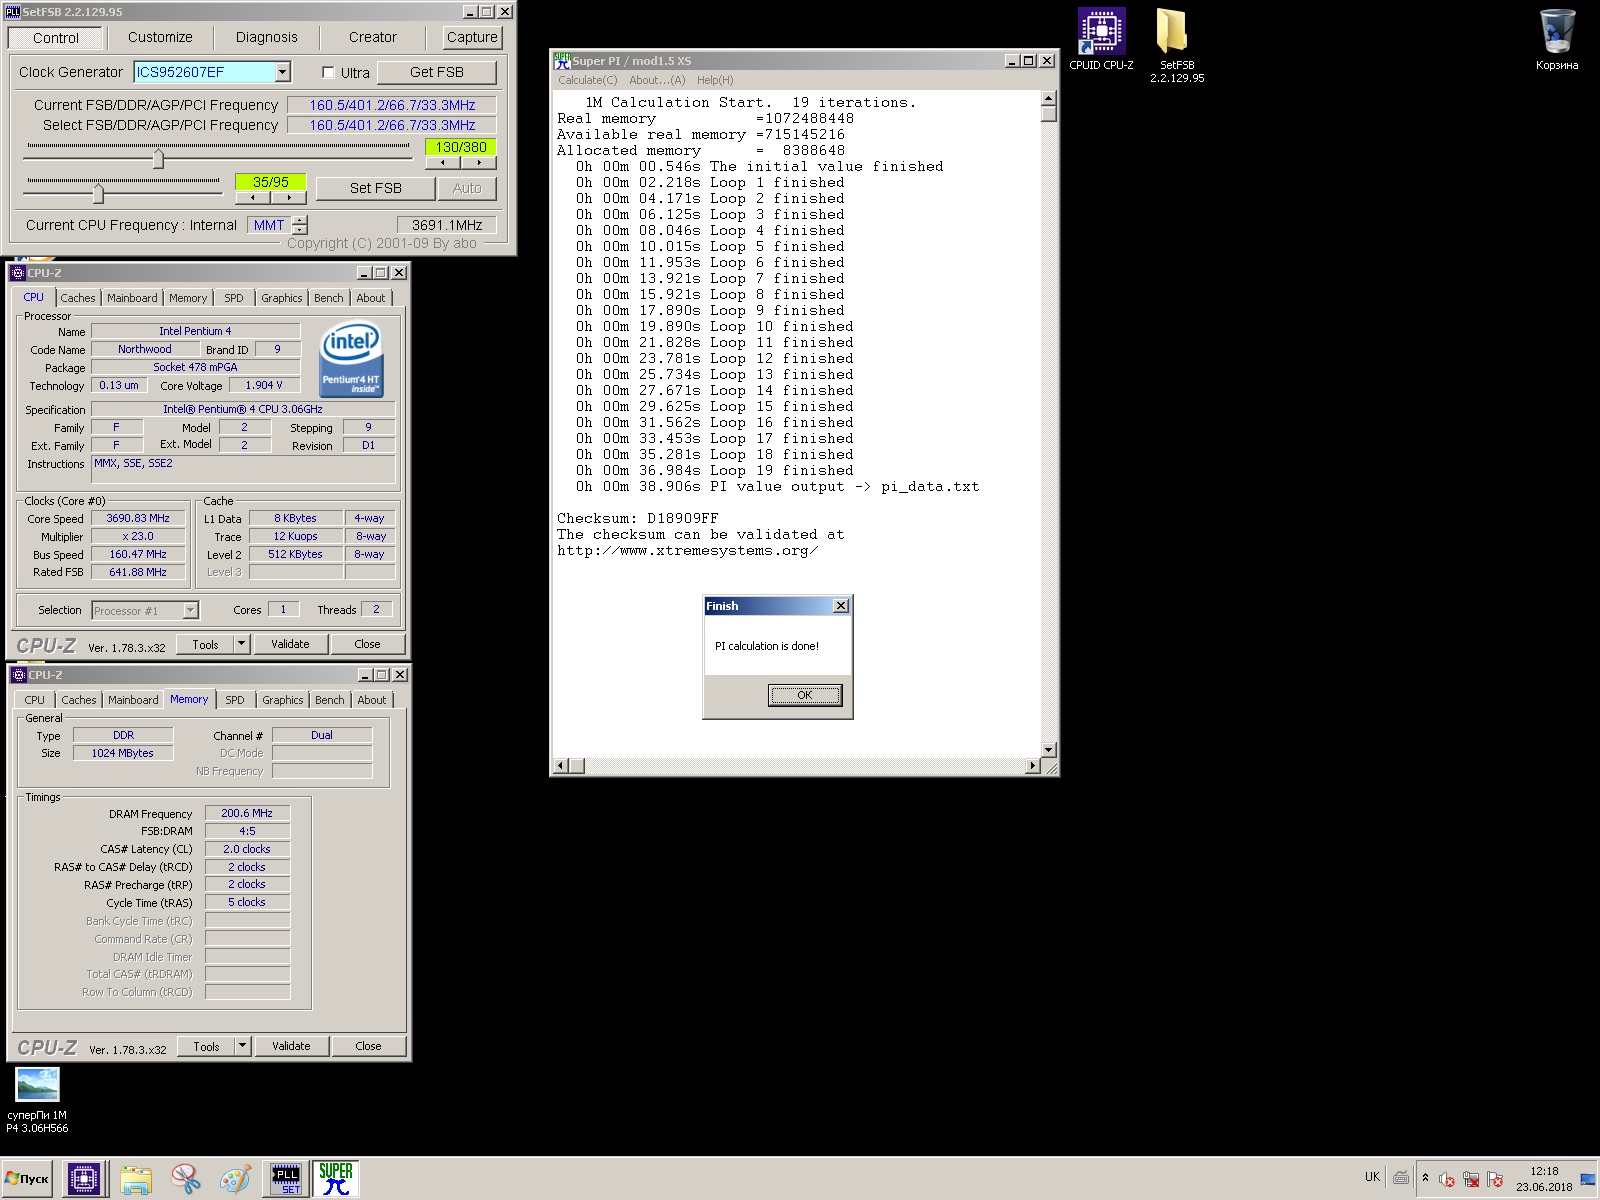Switch to SetFSB PLL taskbar icon
Screen dimensions: 1600x1200
286,1179
